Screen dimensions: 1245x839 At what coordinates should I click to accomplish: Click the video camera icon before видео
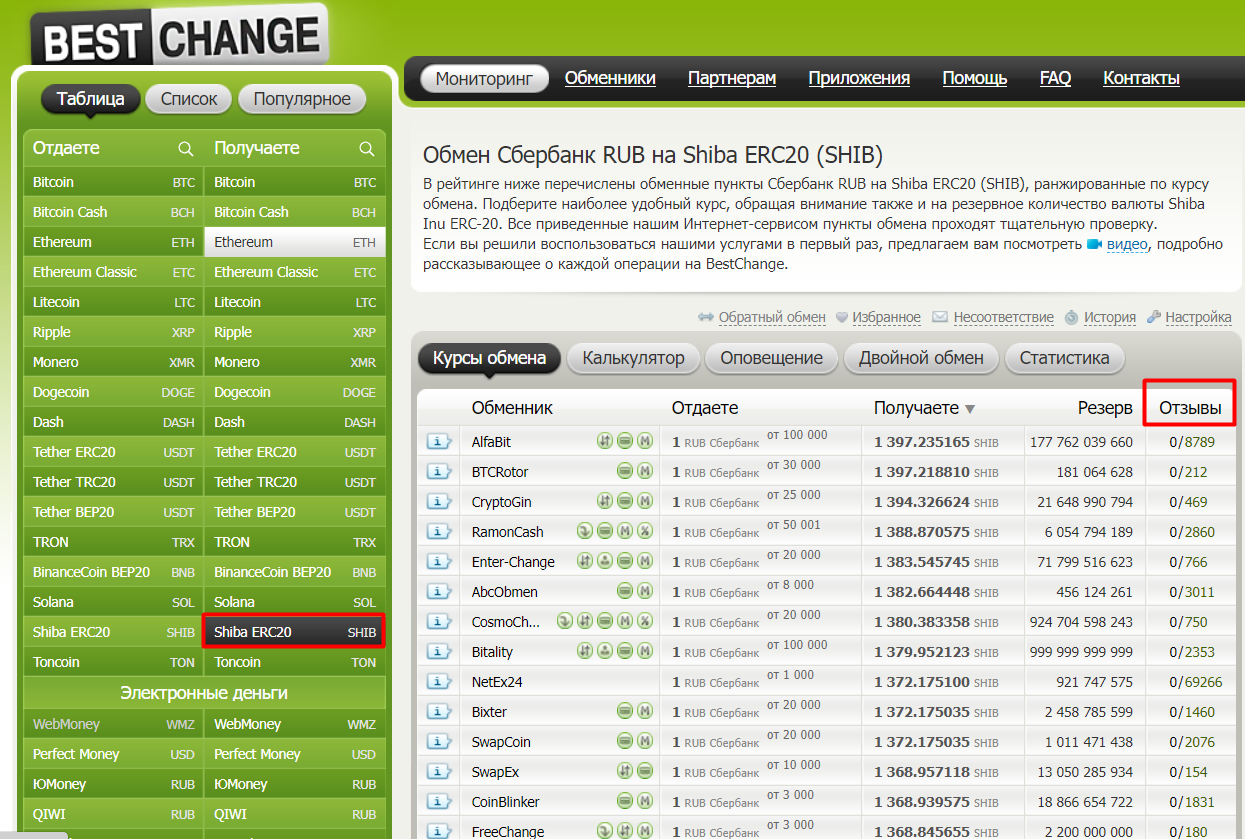[1094, 244]
